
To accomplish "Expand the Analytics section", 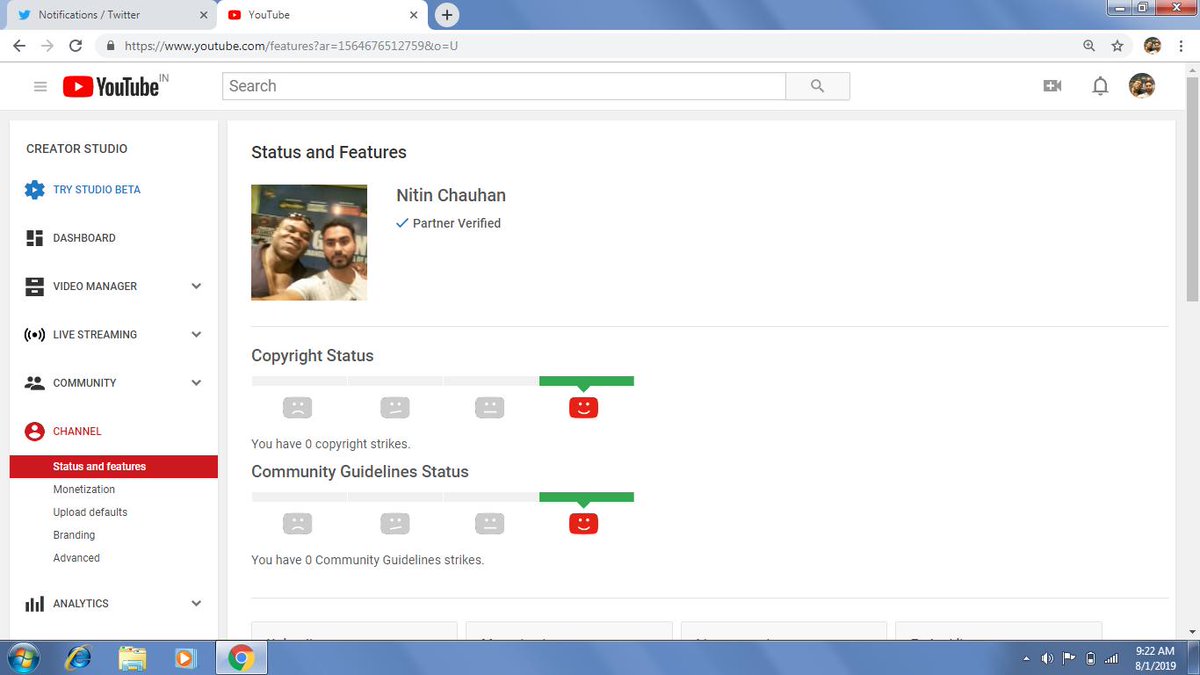I will (196, 604).
